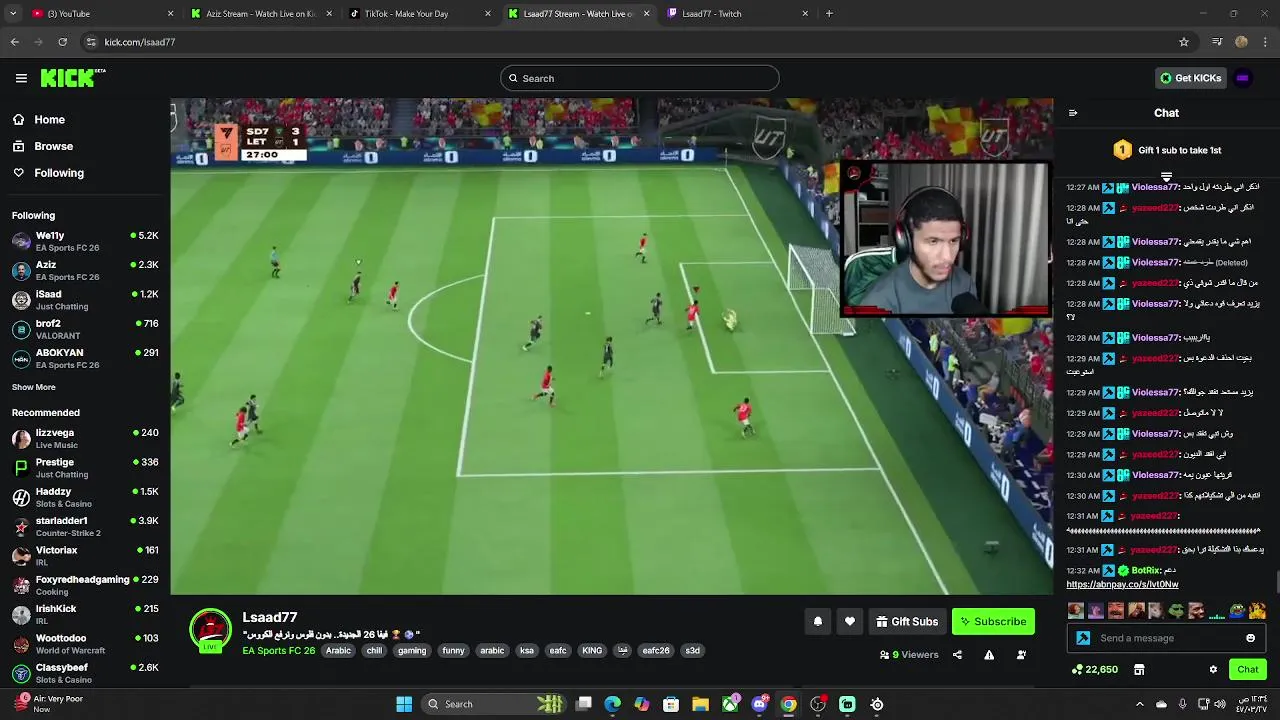Open lizzvega recommended channel
Image resolution: width=1280 pixels, height=720 pixels.
pyautogui.click(x=85, y=438)
